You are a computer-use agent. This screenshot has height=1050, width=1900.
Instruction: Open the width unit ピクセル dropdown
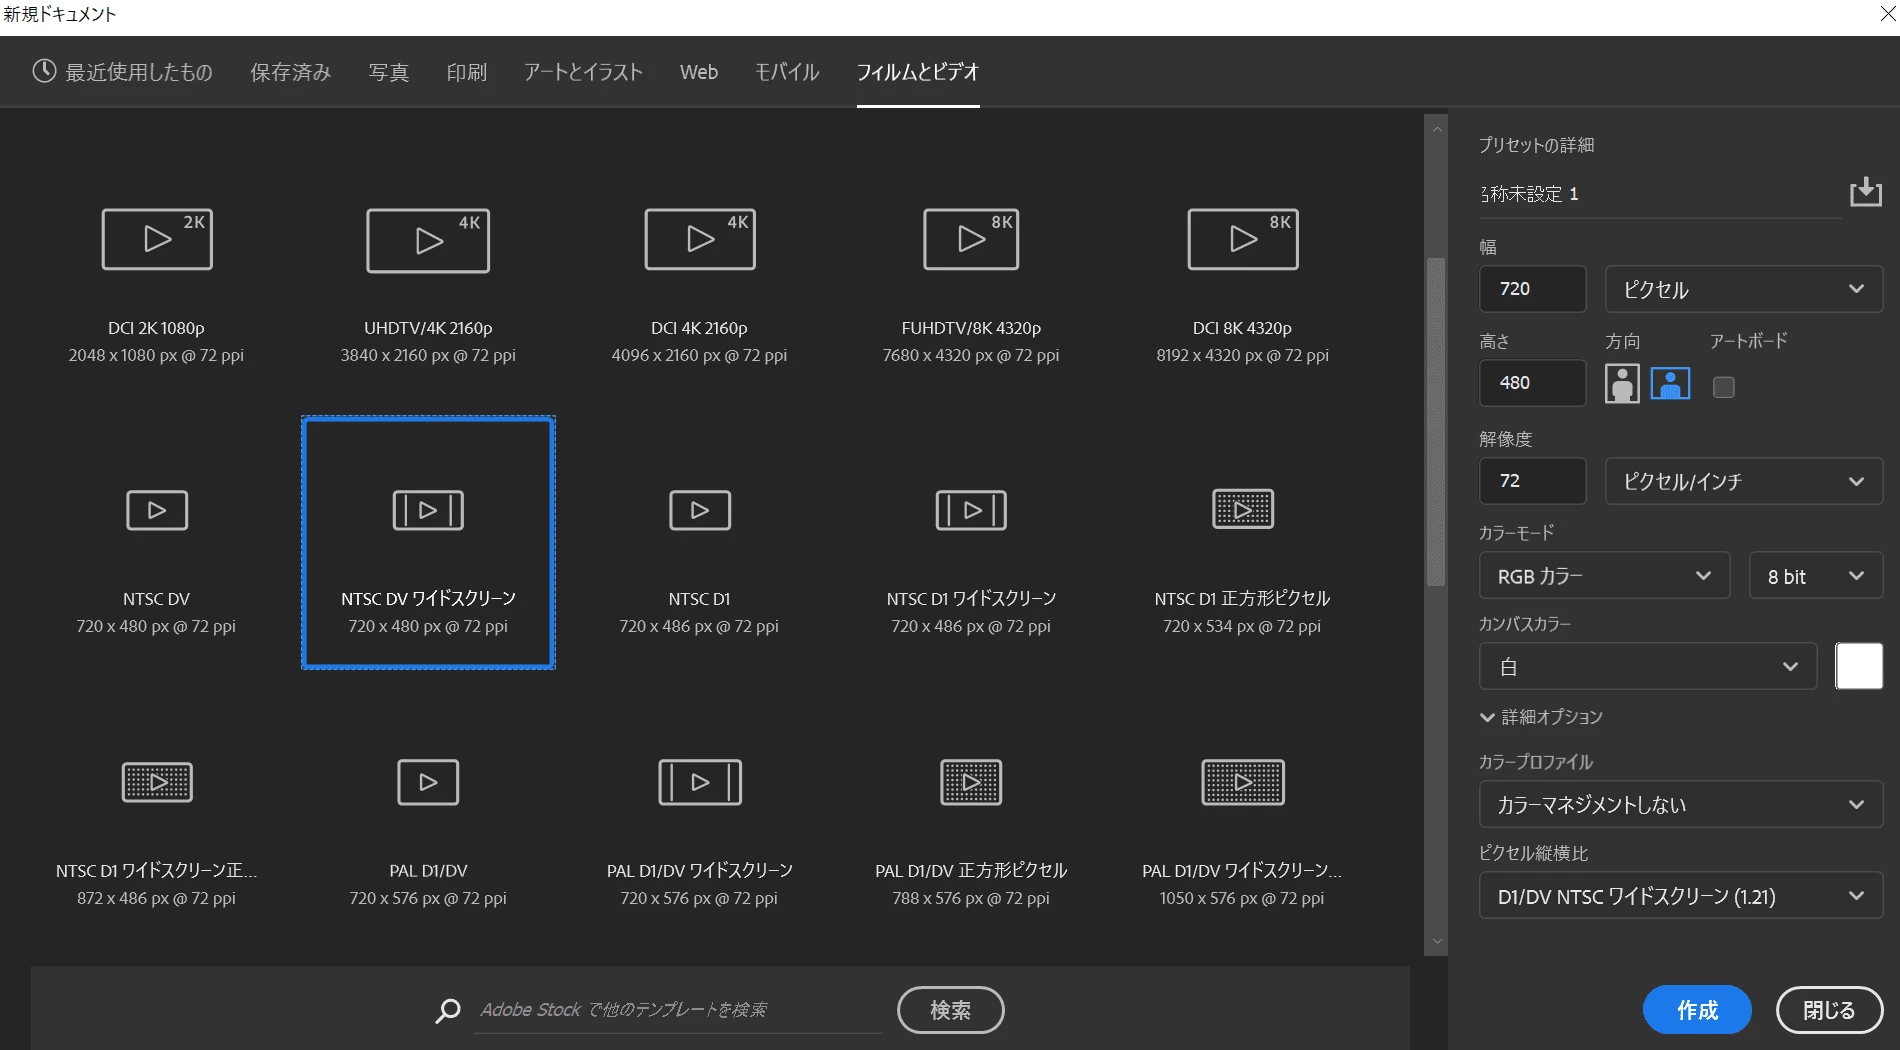pos(1744,289)
